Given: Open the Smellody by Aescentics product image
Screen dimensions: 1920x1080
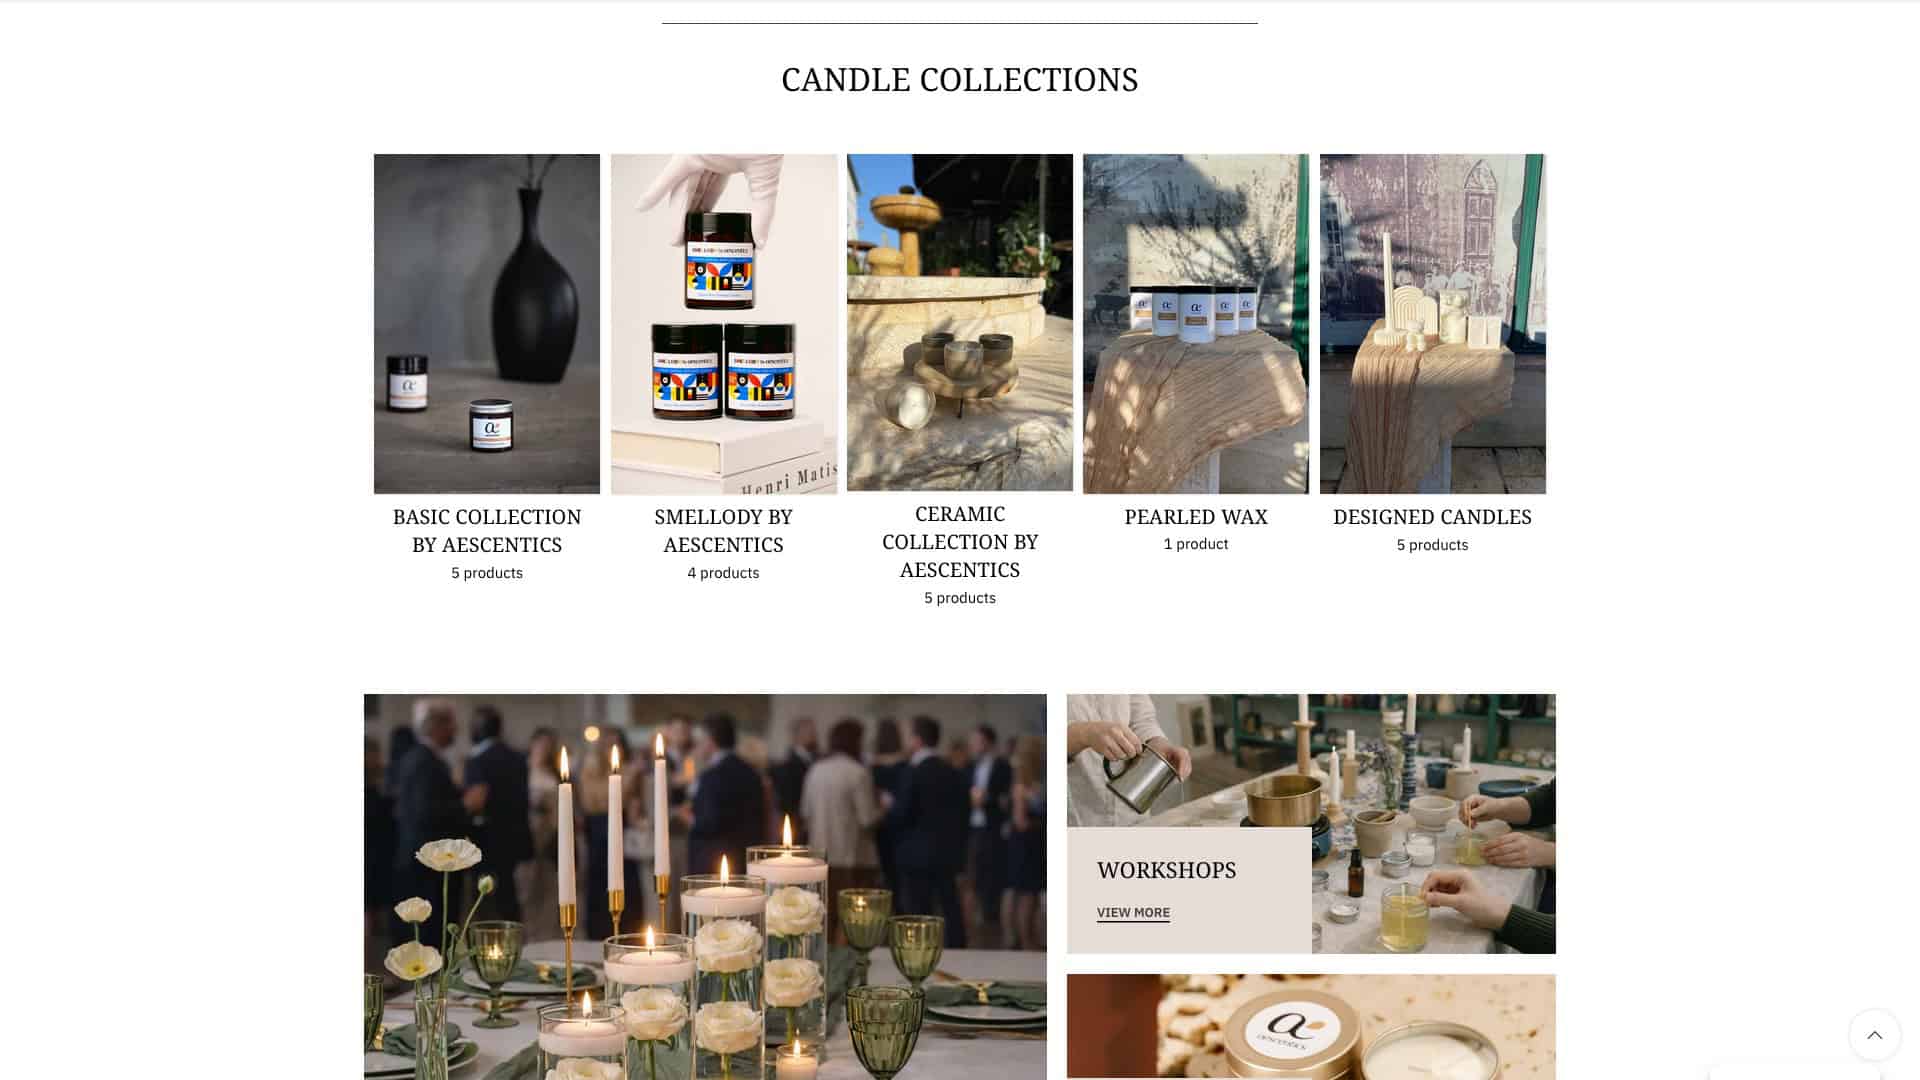Looking at the screenshot, I should 724,324.
